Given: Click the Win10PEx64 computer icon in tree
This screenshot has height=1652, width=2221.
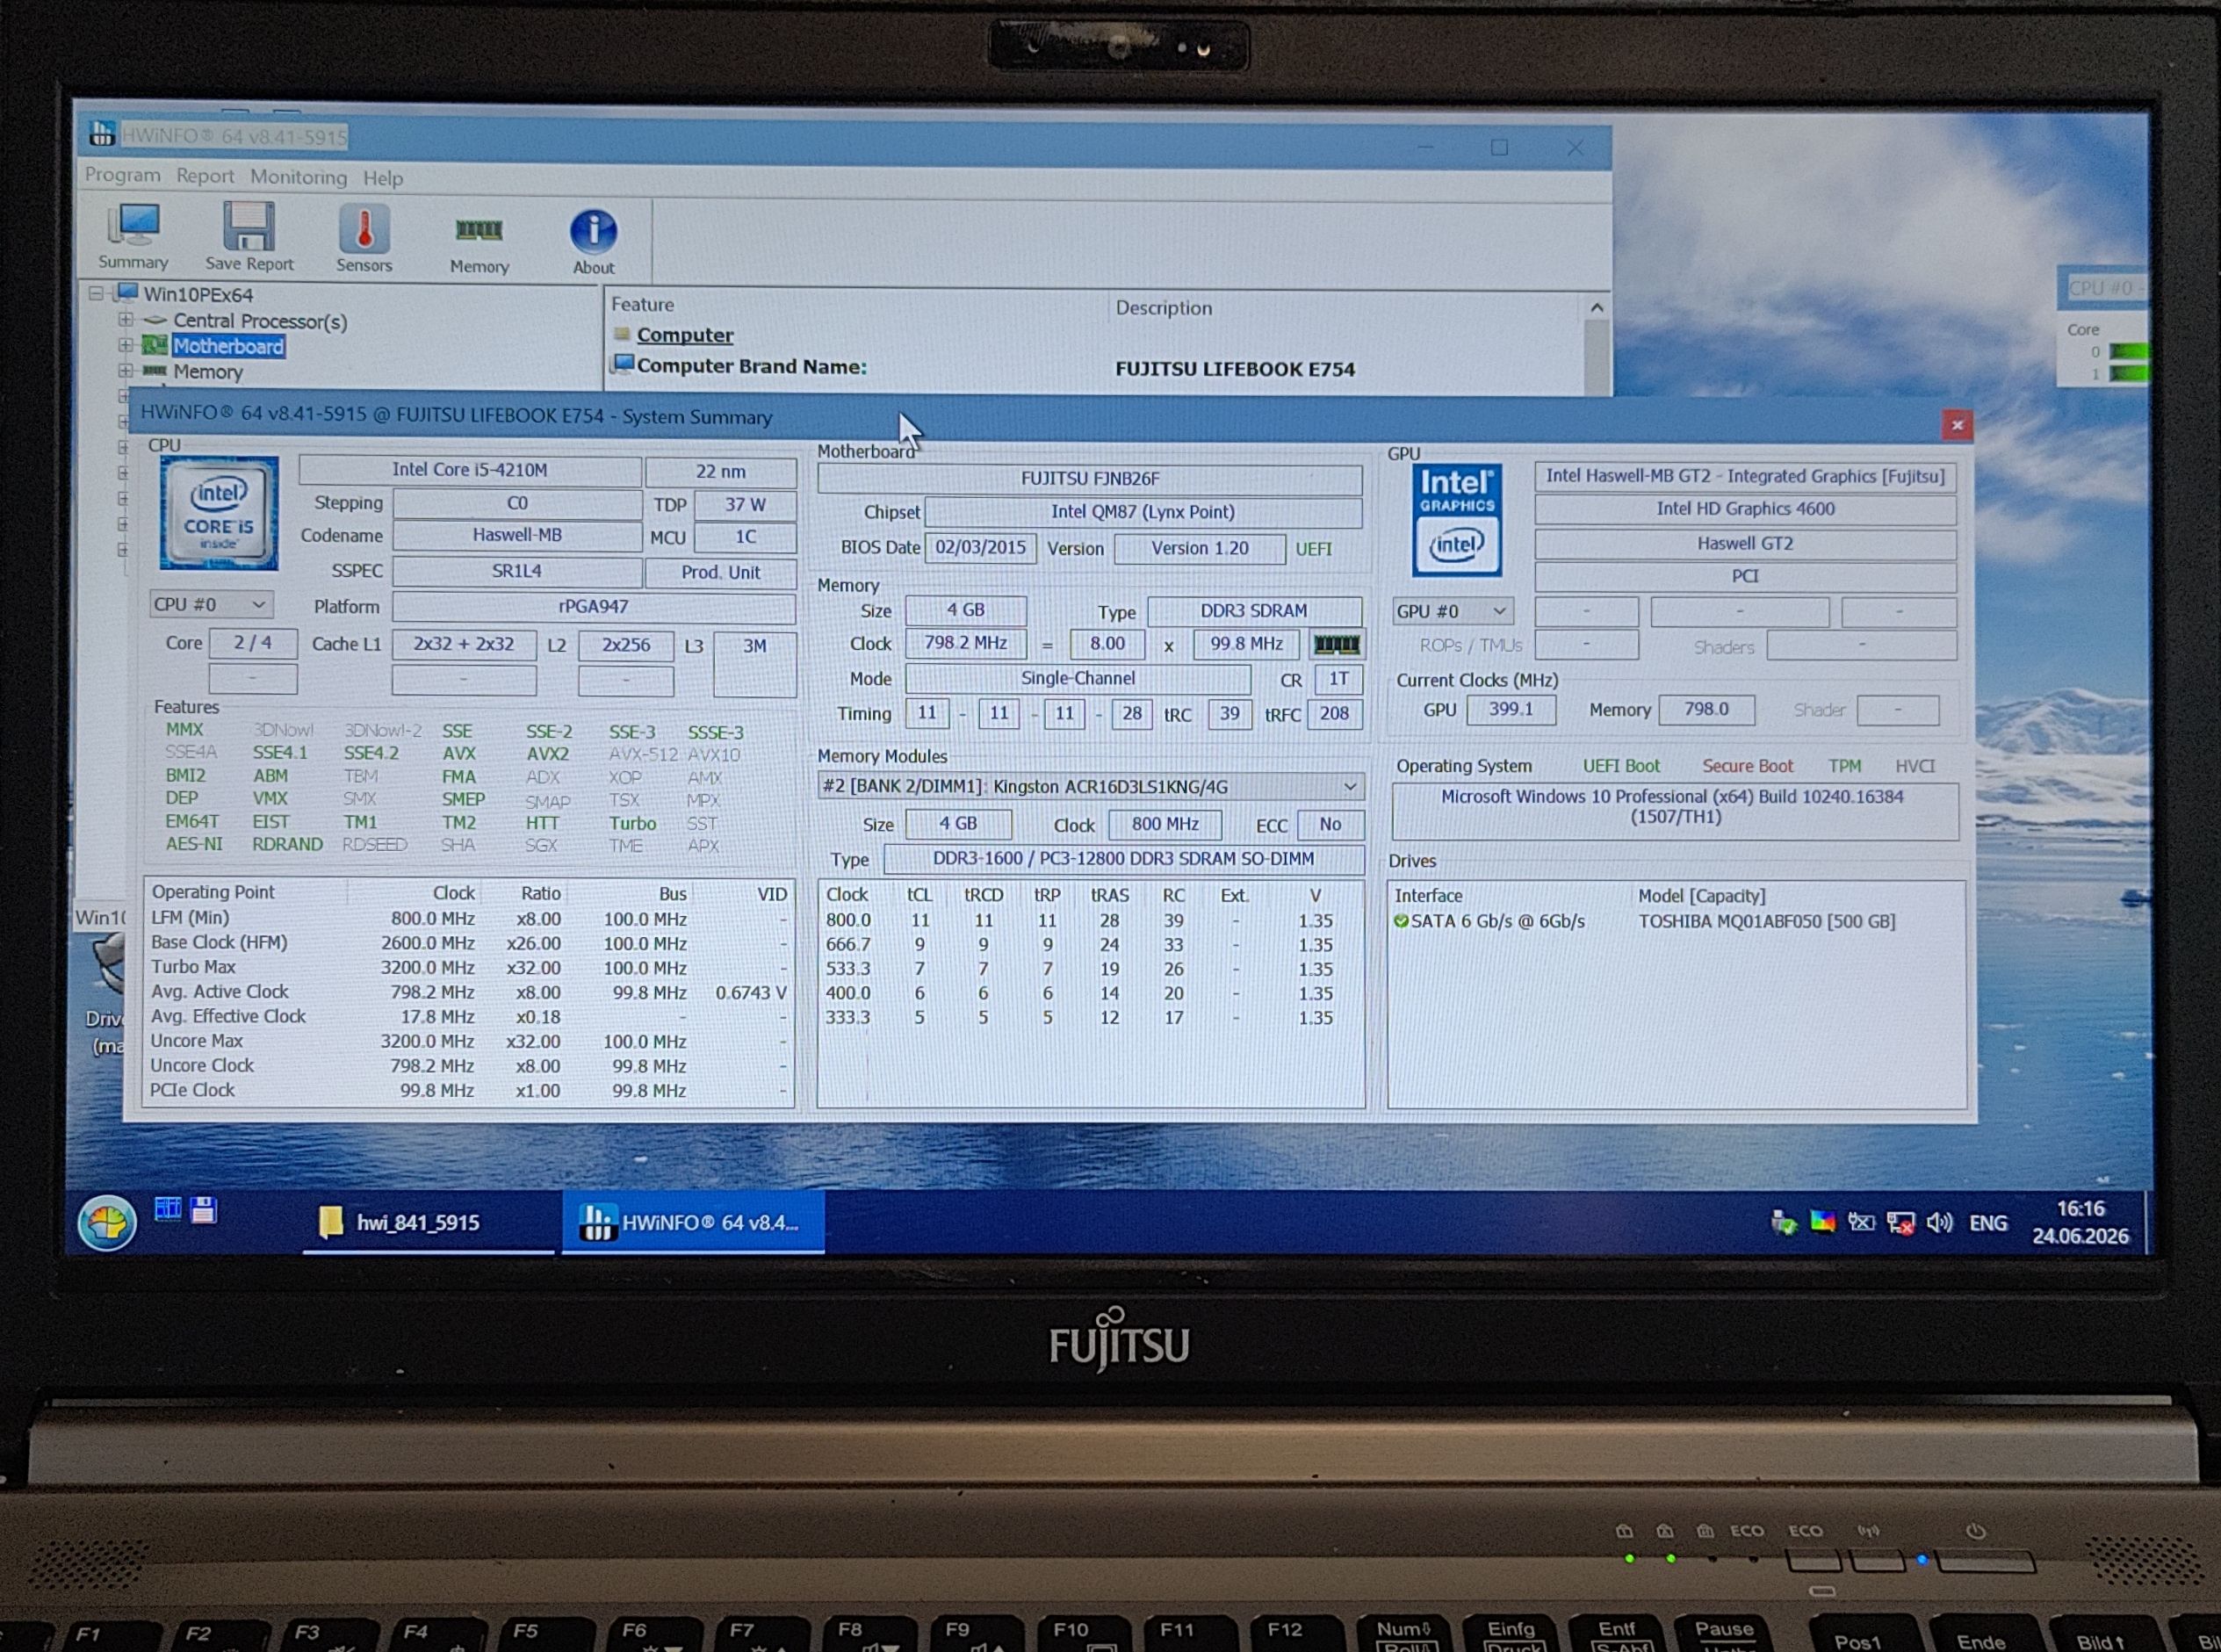Looking at the screenshot, I should point(126,293).
